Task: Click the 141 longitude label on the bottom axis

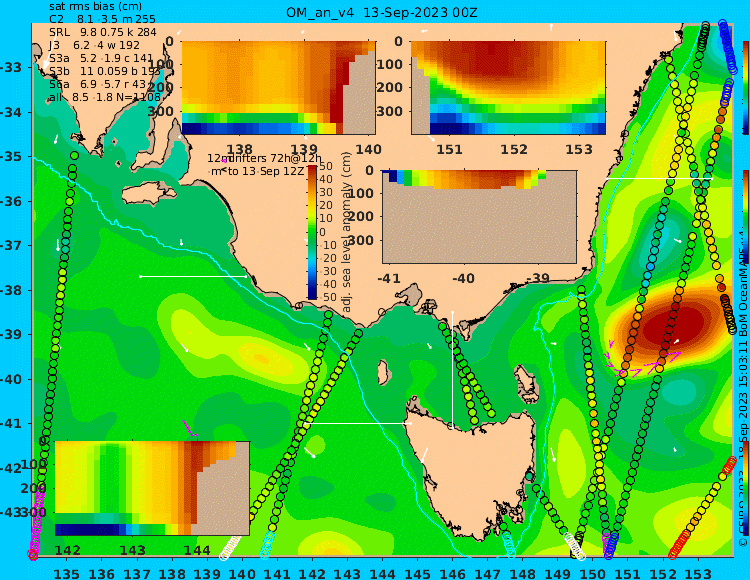Action: pyautogui.click(x=277, y=574)
